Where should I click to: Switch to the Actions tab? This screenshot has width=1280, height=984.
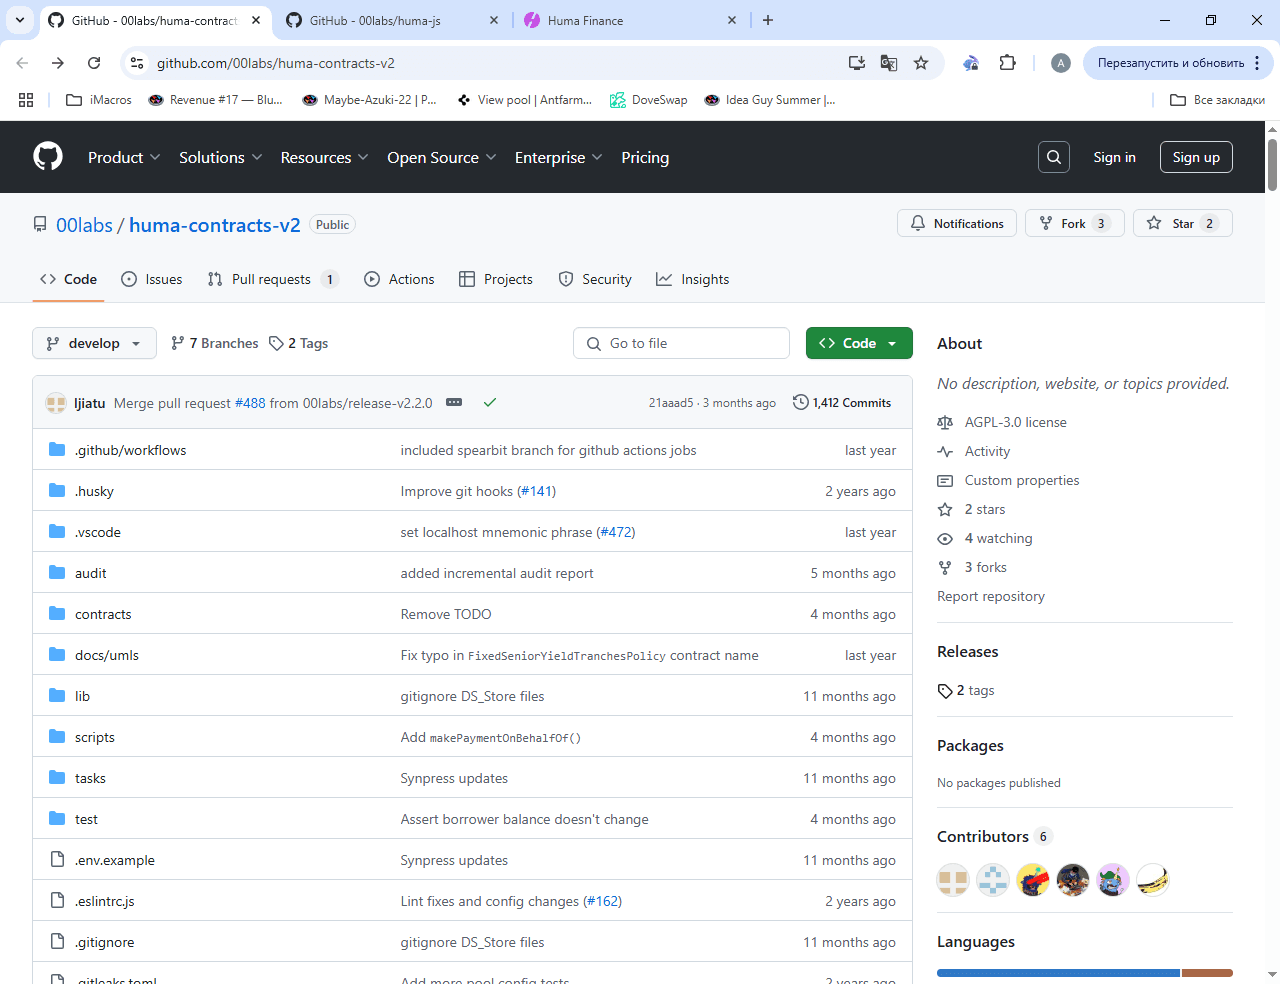(399, 279)
